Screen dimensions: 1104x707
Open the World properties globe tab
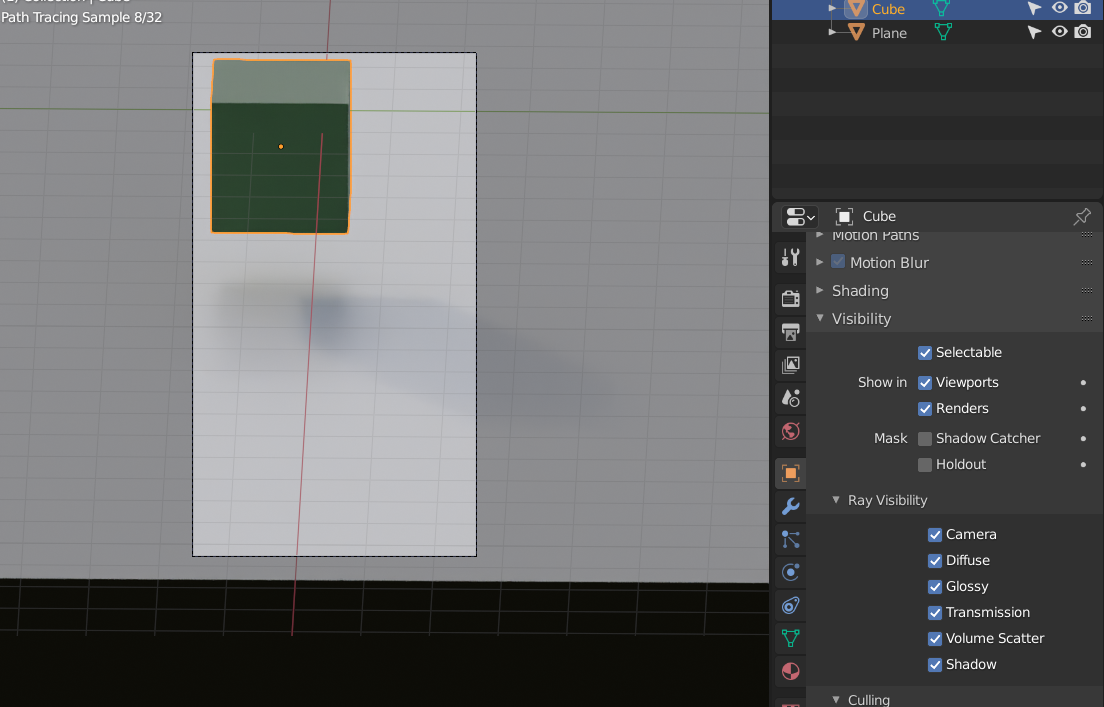(790, 431)
